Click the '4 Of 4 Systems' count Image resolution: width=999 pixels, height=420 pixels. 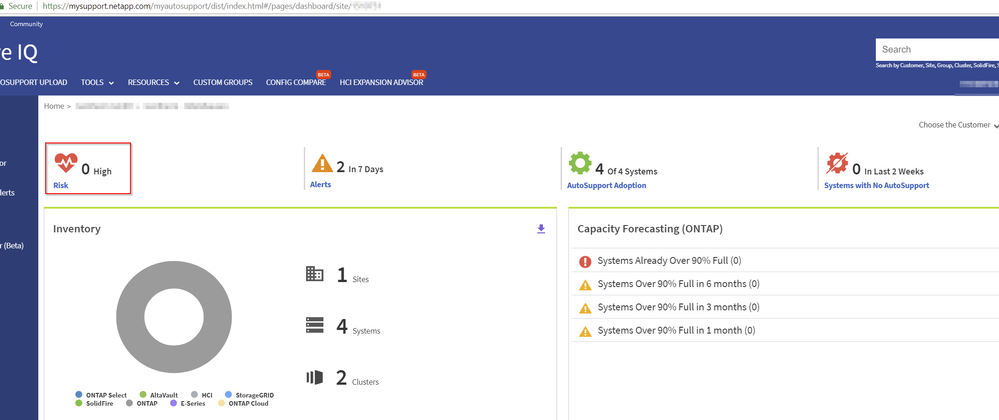tap(626, 170)
